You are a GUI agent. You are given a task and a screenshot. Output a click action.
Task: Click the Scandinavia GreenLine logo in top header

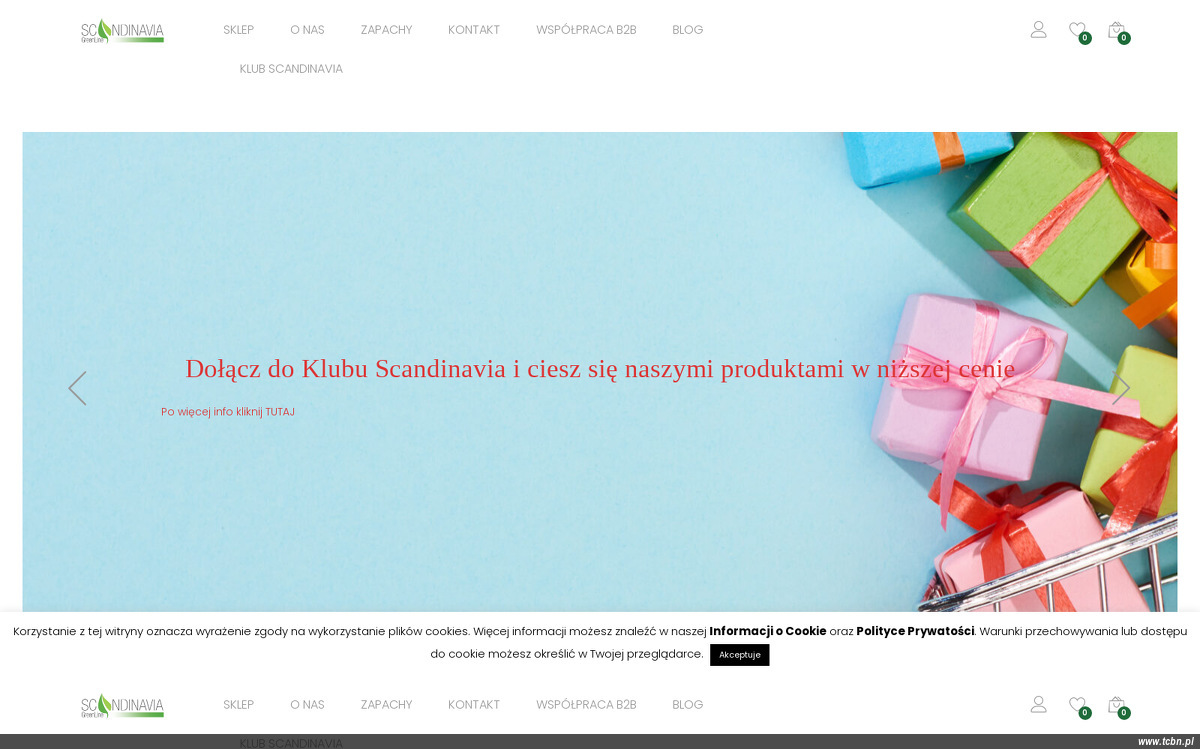pyautogui.click(x=122, y=31)
